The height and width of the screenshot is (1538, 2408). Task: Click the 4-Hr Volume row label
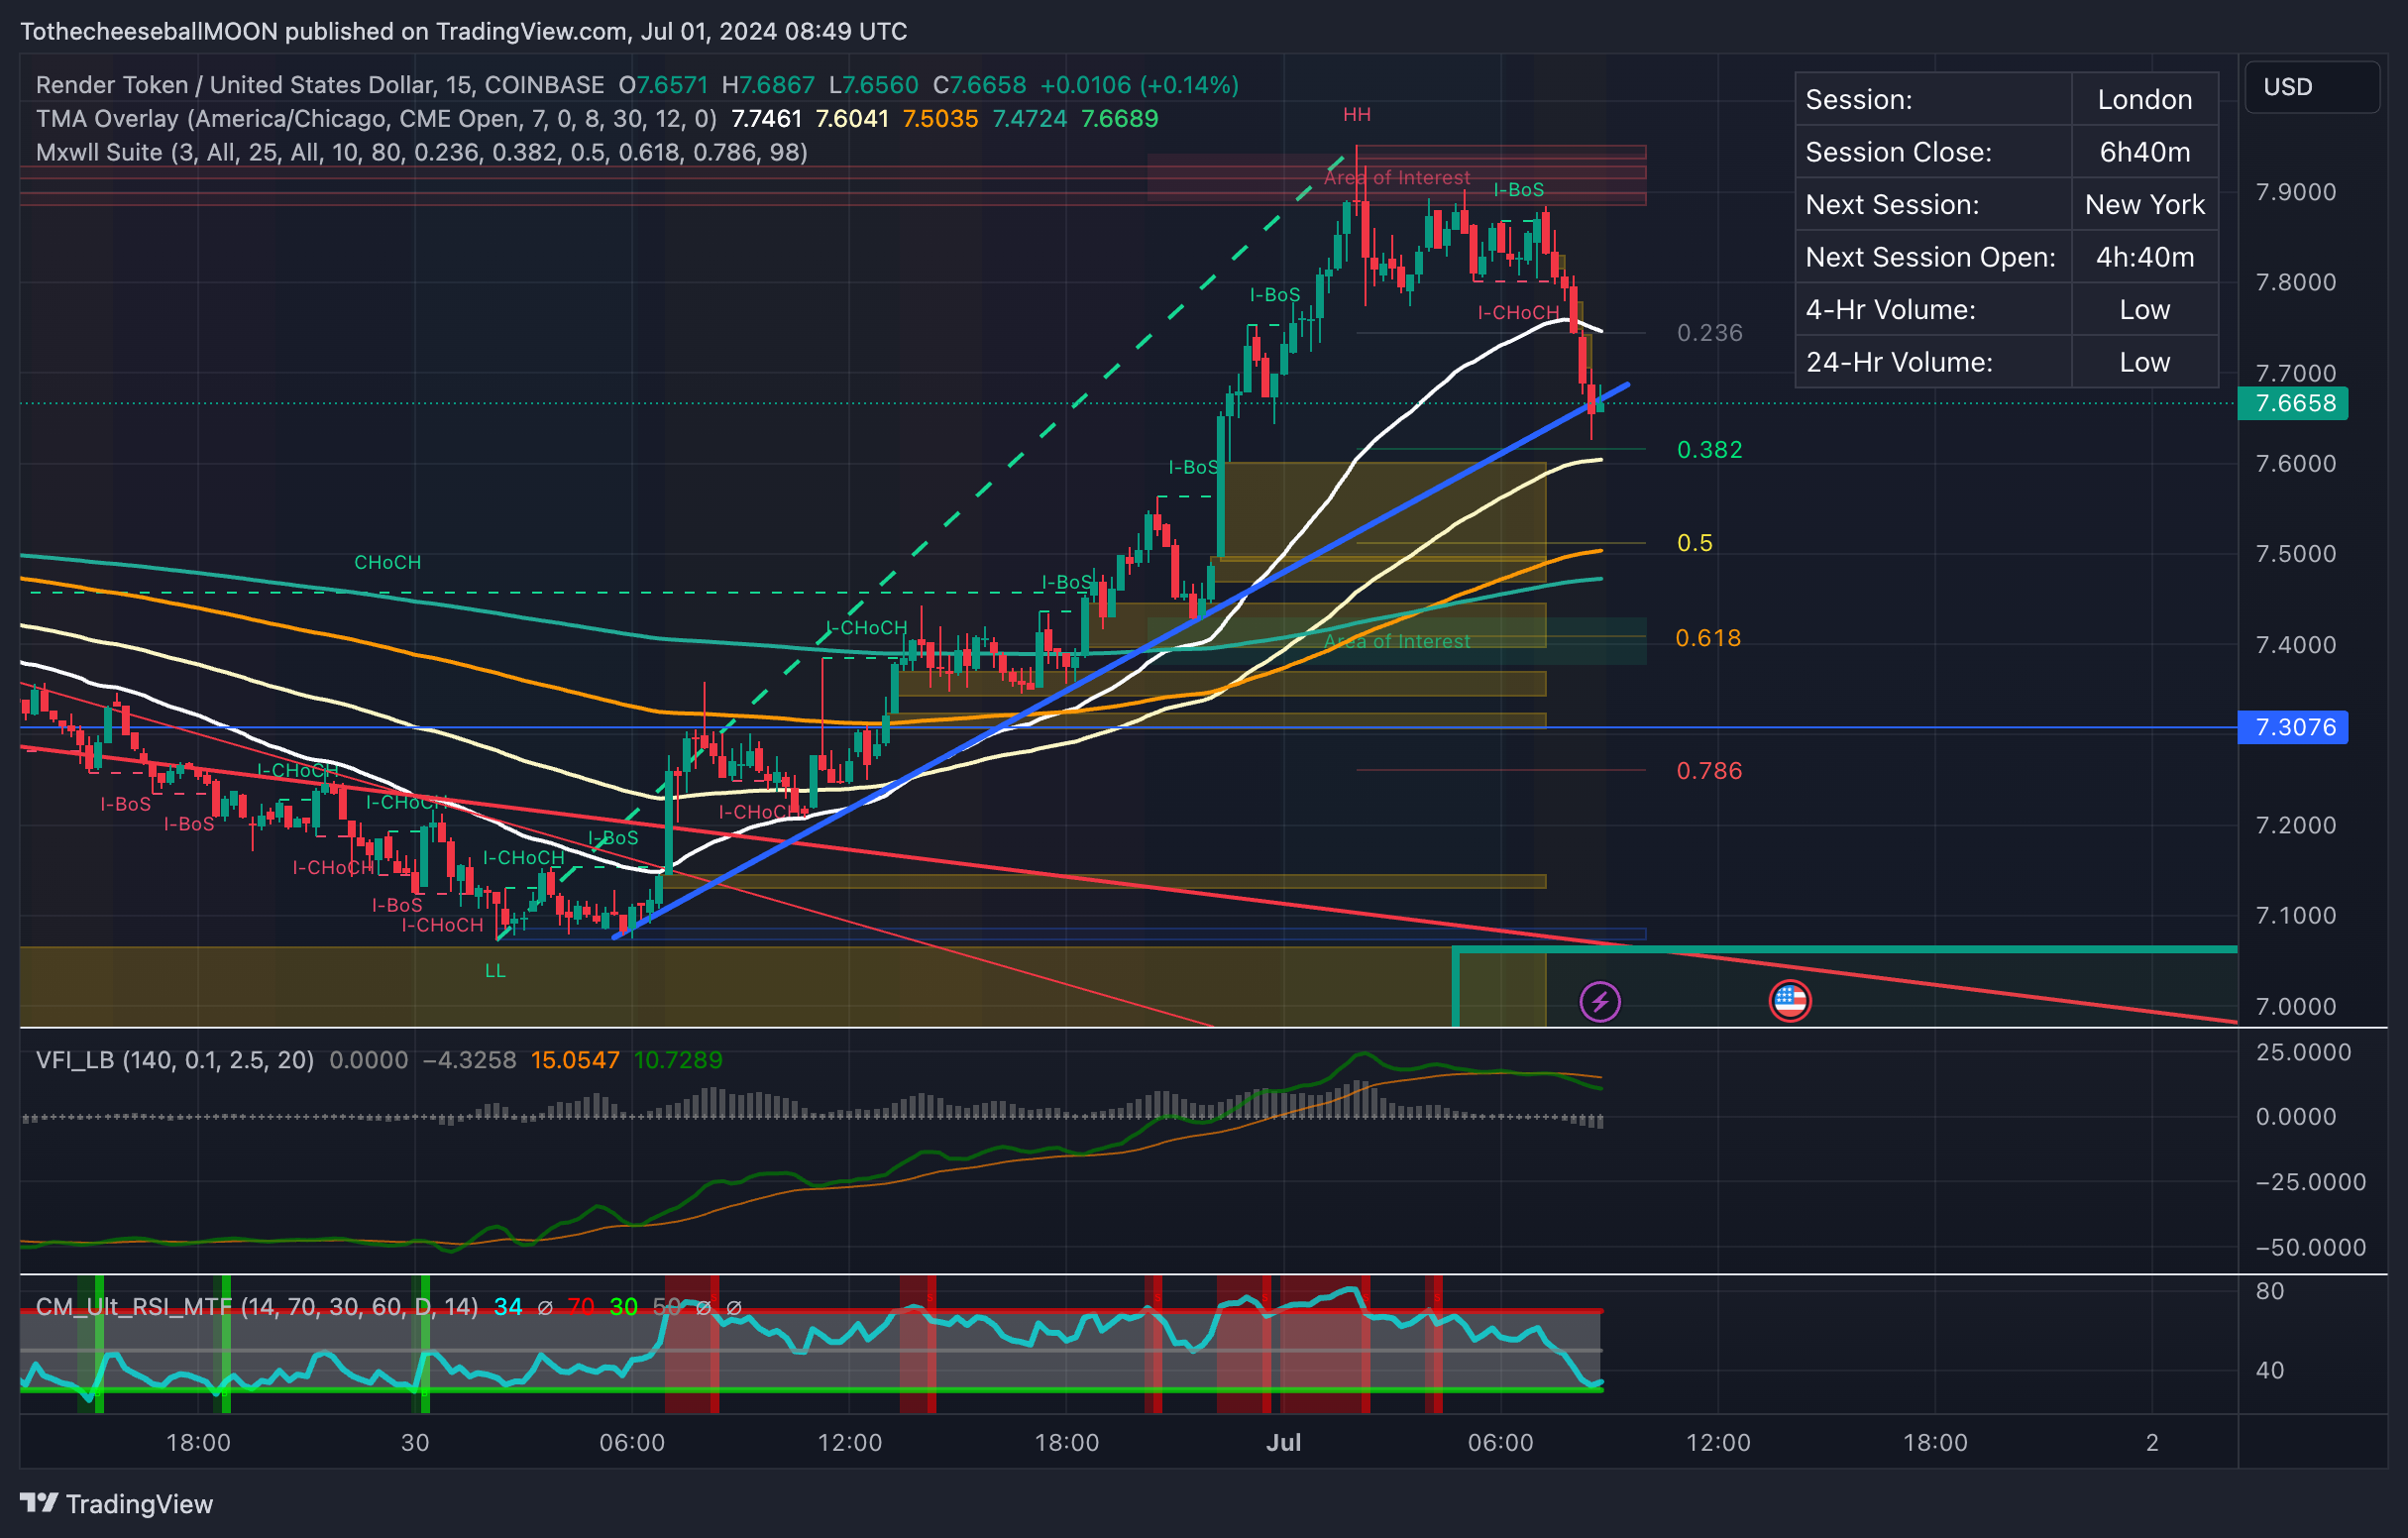pyautogui.click(x=1890, y=310)
